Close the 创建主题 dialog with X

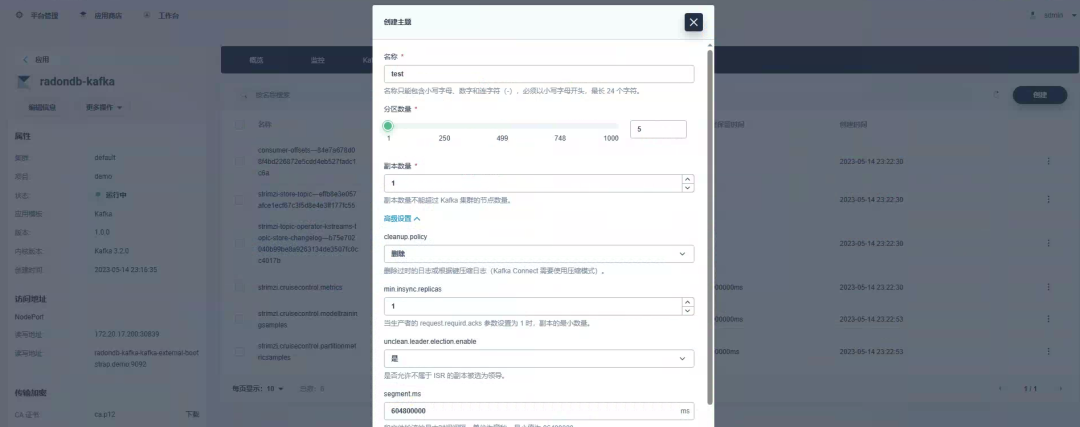click(694, 22)
